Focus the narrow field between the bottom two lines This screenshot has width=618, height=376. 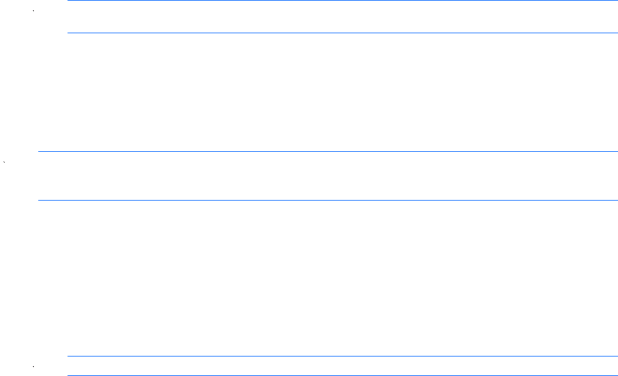[343, 366]
